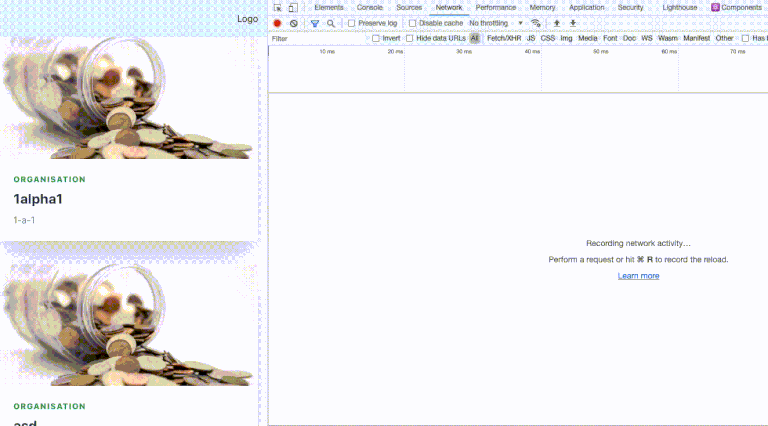The image size is (768, 426).
Task: Click the Logo text in page header
Action: click(247, 19)
